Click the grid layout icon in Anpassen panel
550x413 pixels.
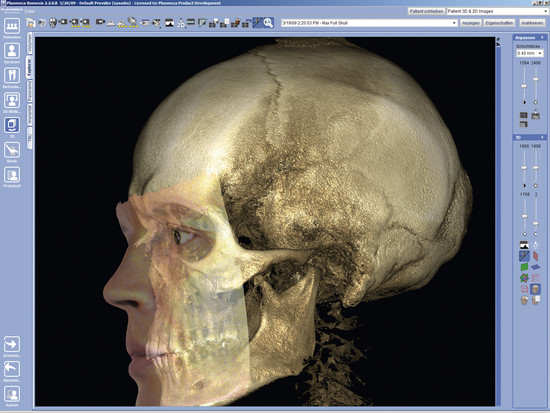524,115
